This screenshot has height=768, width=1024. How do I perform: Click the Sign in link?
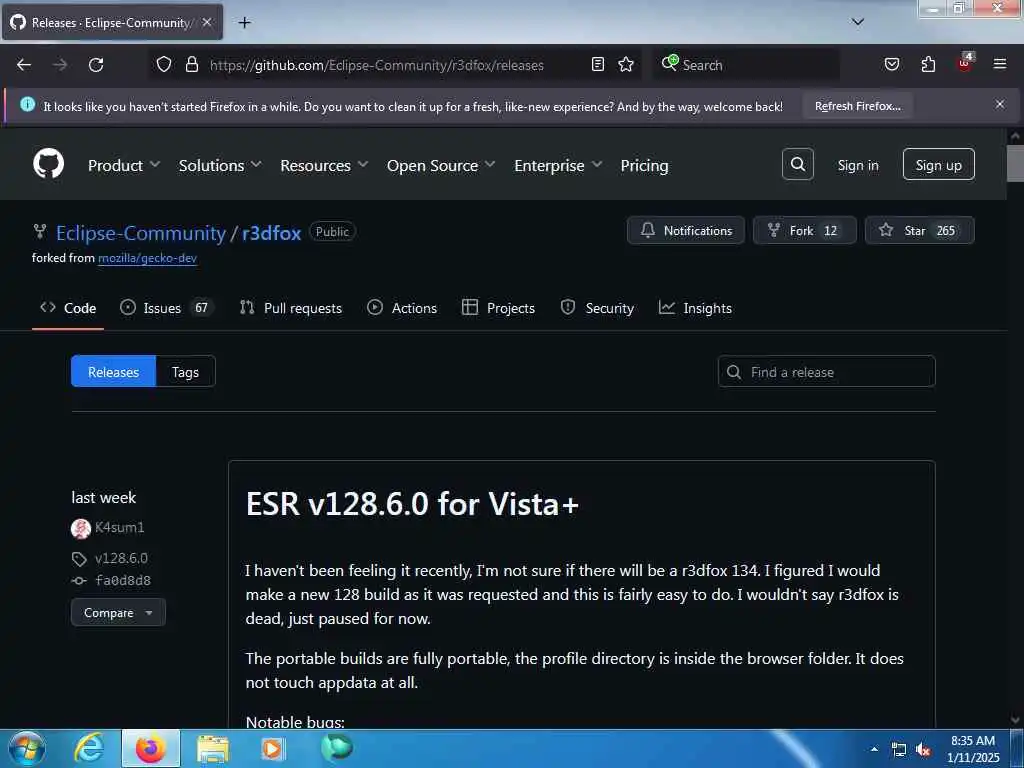[x=857, y=165]
